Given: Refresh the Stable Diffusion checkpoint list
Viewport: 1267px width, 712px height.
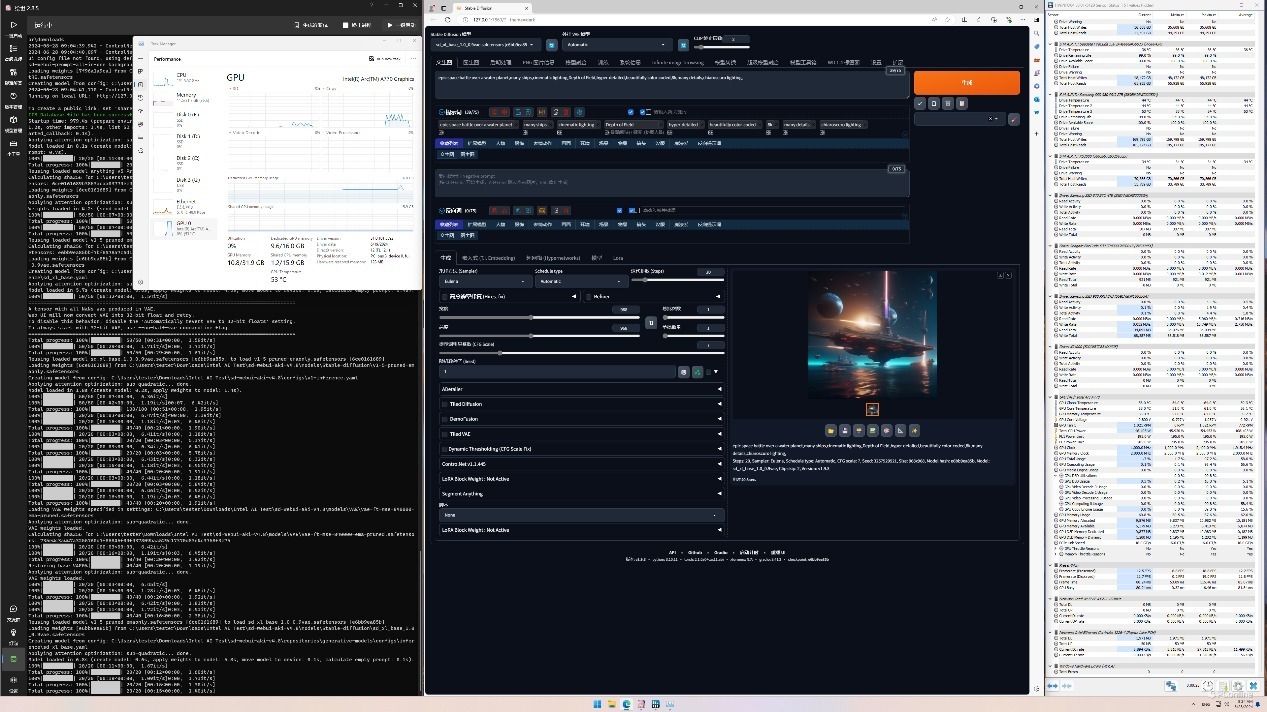Looking at the screenshot, I should pos(551,45).
